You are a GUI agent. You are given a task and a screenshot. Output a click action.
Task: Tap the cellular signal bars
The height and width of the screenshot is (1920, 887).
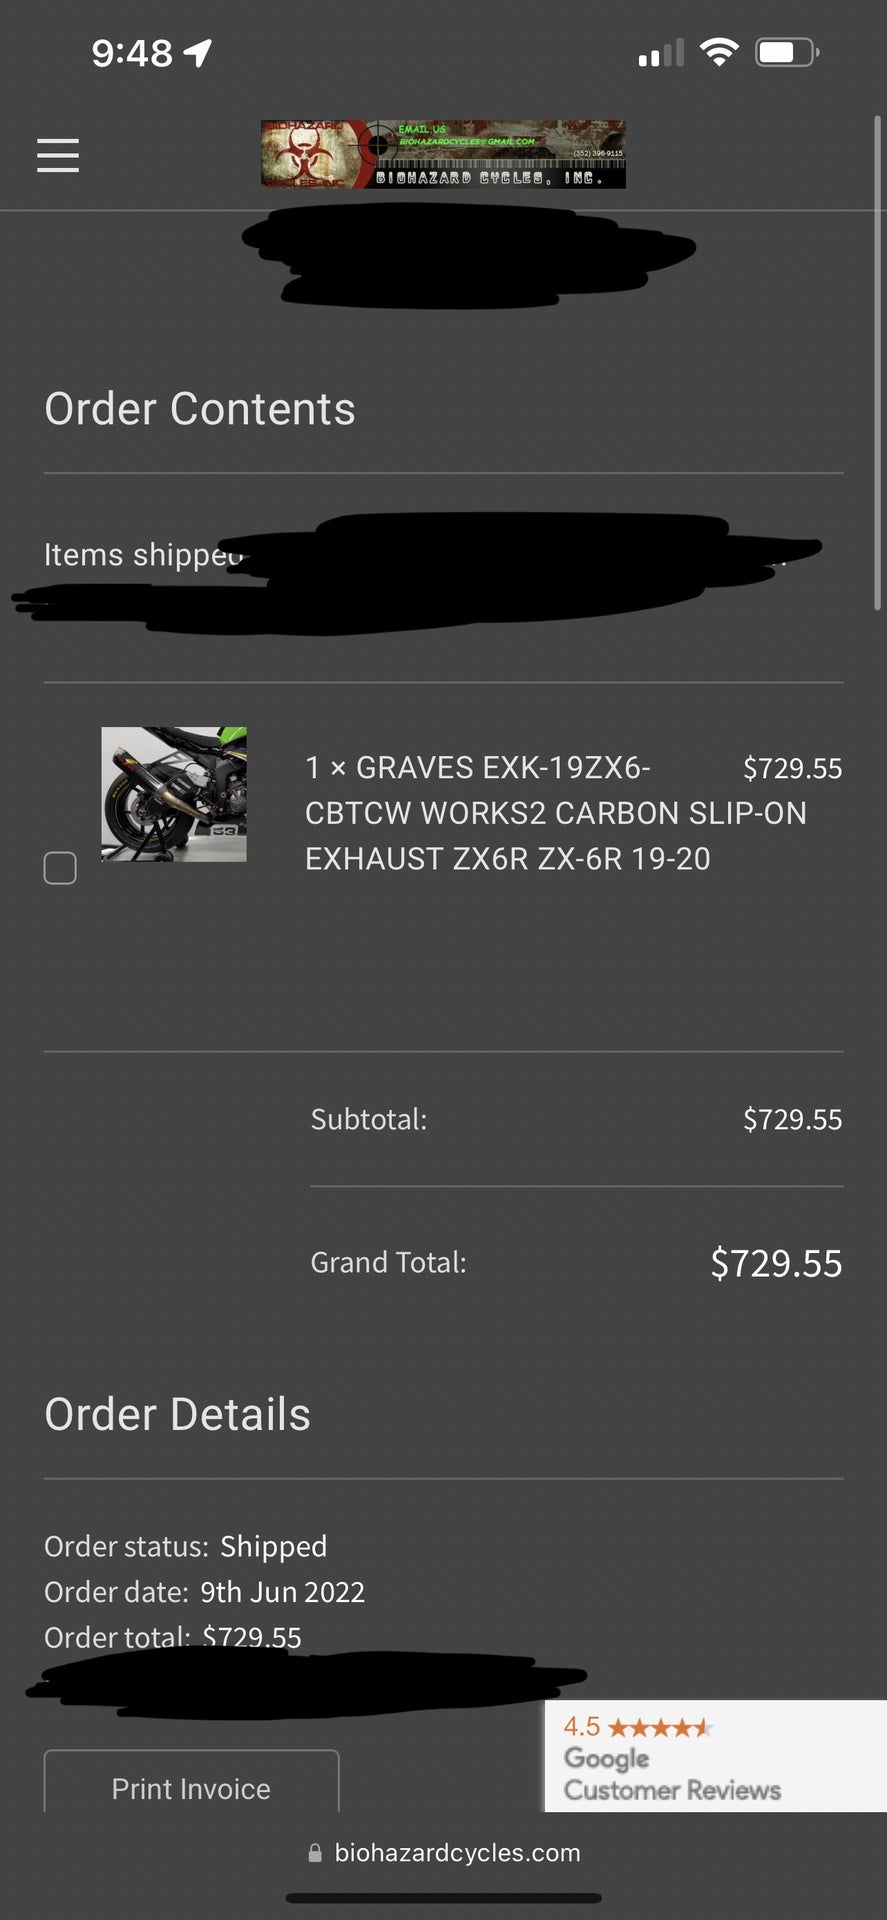(661, 53)
